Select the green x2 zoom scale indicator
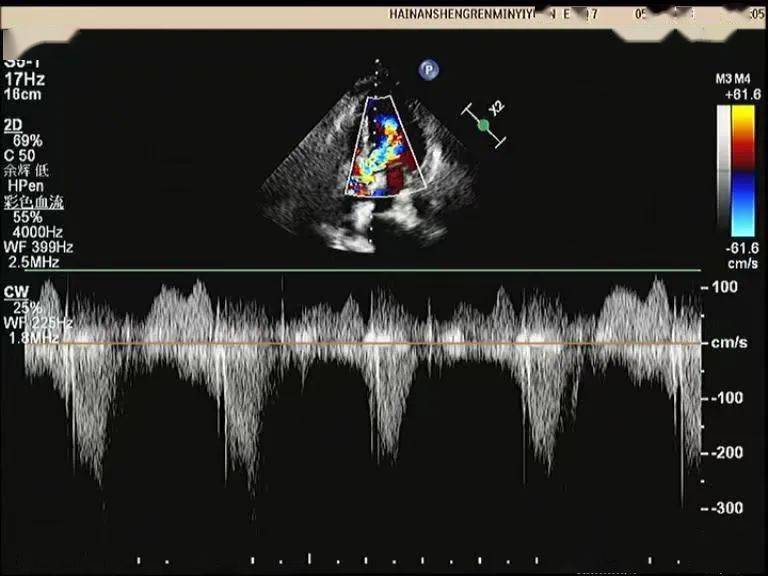This screenshot has width=768, height=576. (484, 124)
